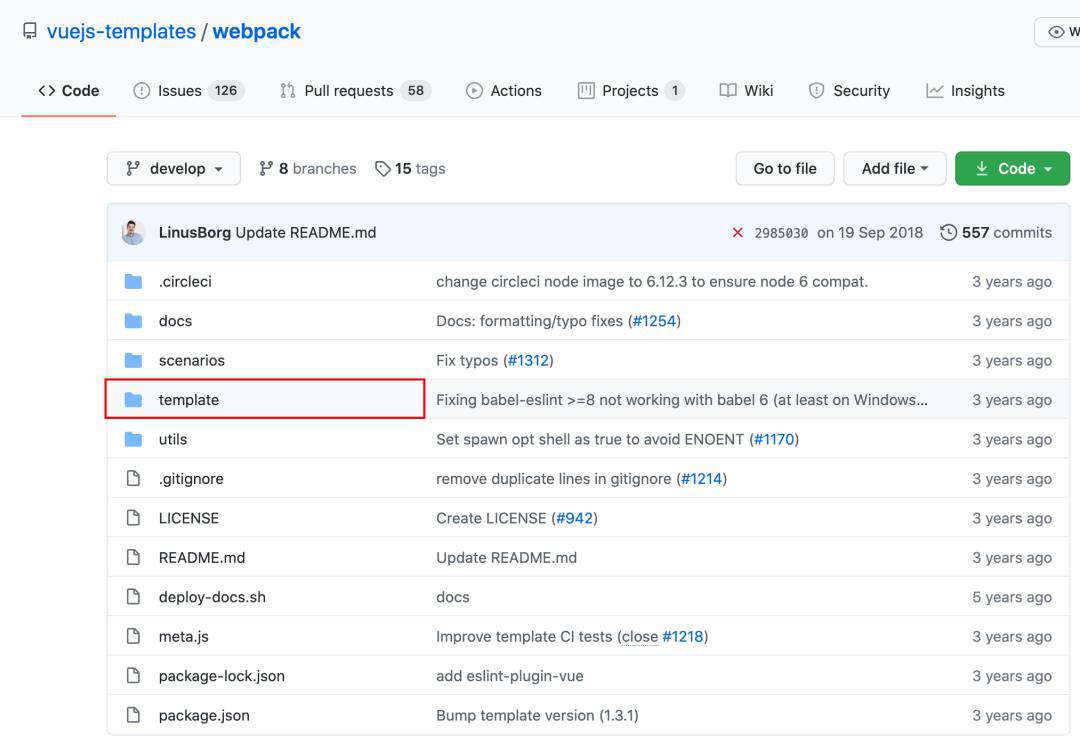Image resolution: width=1080 pixels, height=743 pixels.
Task: Click the meta.js file icon
Action: tap(133, 636)
